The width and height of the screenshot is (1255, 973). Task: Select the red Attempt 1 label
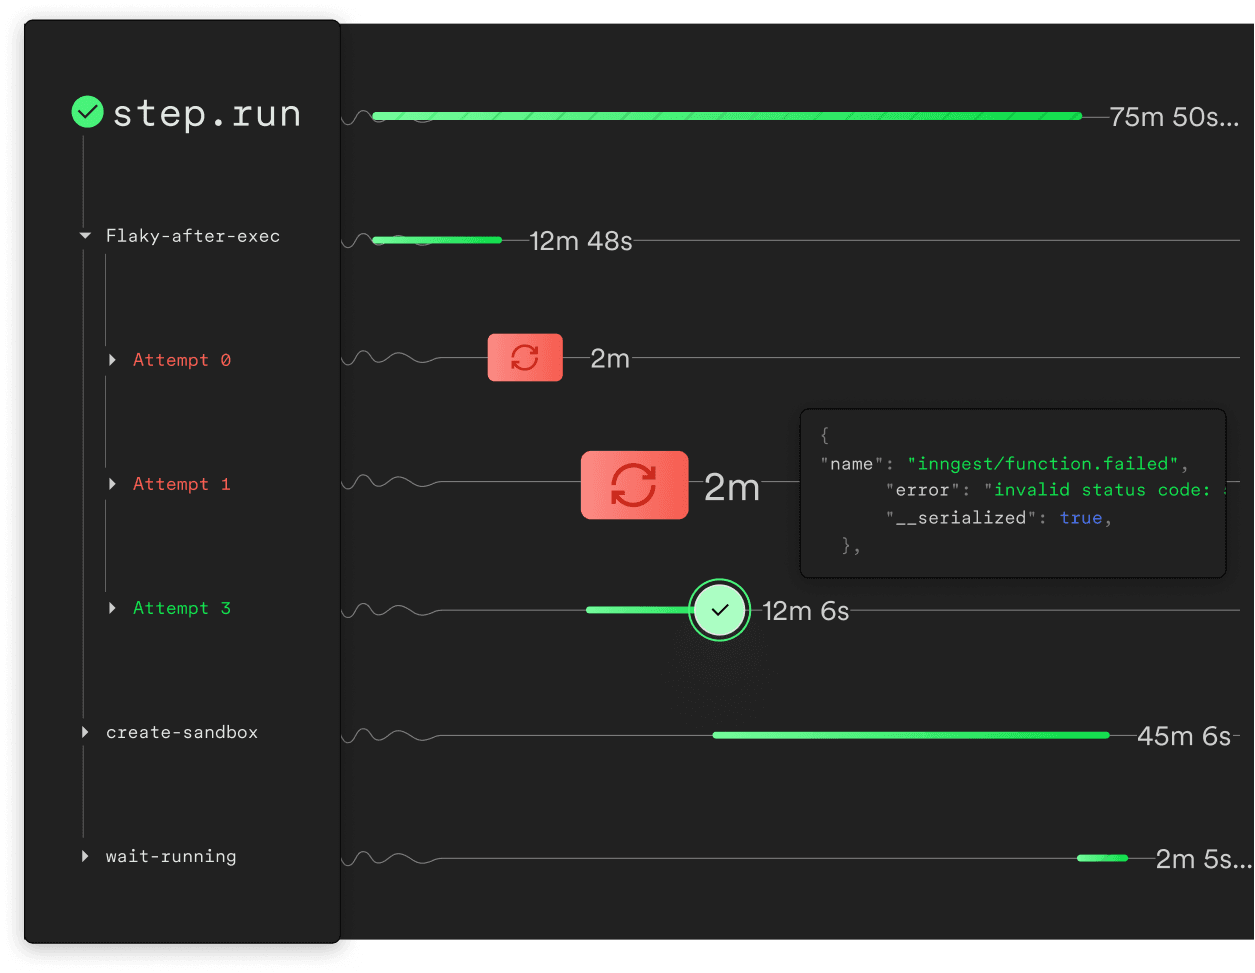pyautogui.click(x=182, y=484)
